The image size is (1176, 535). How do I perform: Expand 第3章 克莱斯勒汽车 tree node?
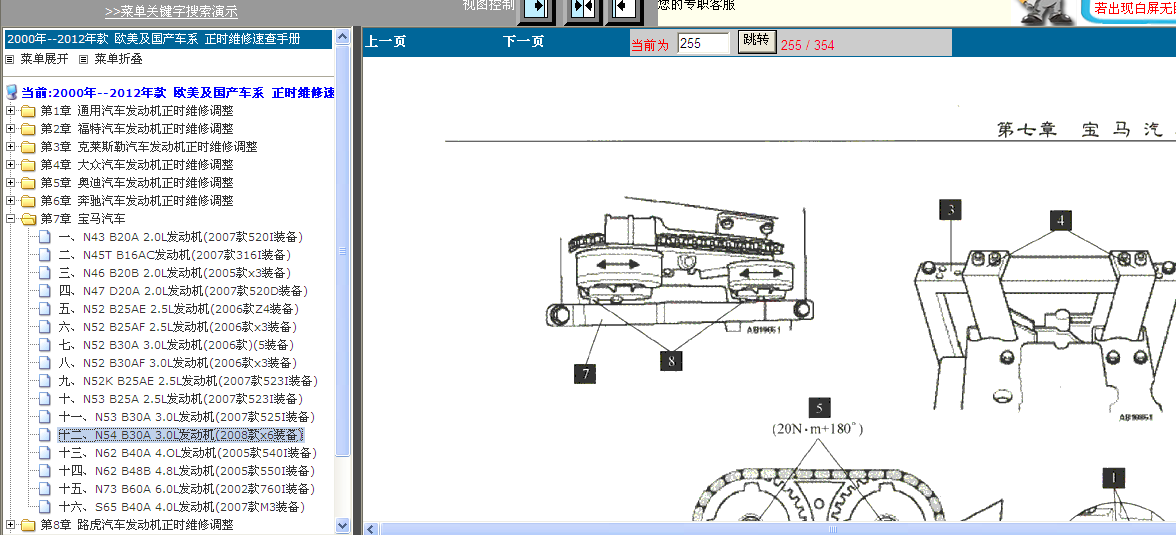coord(10,147)
